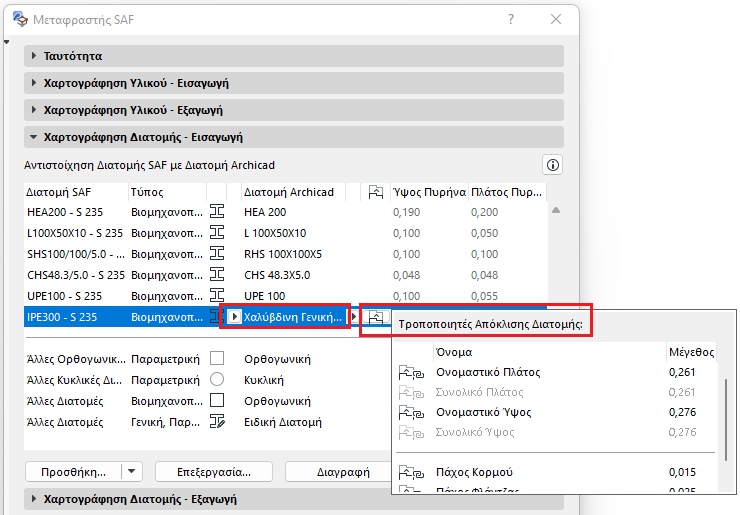Click the list scroll-up arrow
The height and width of the screenshot is (515, 740).
556,211
